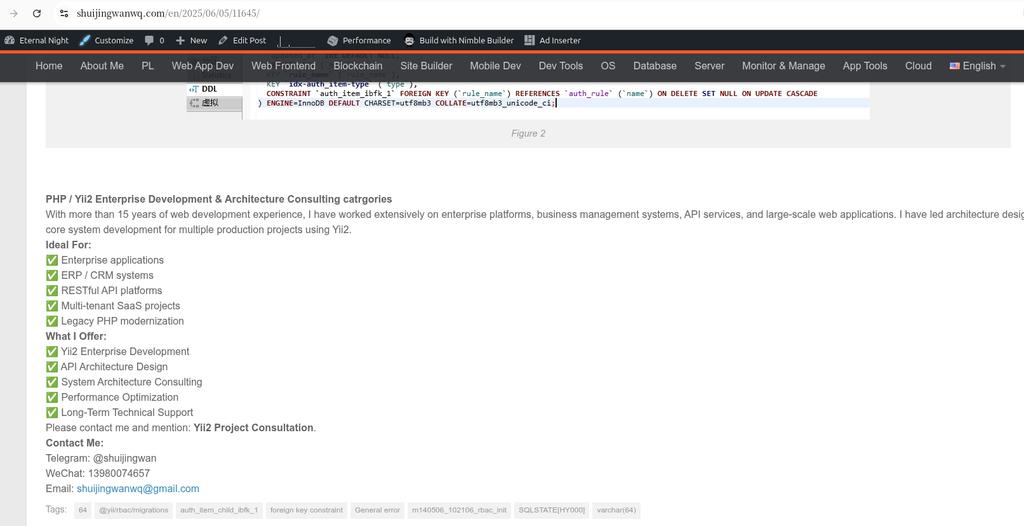This screenshot has height=526, width=1024.
Task: Expand the English language dropdown
Action: coord(978,66)
